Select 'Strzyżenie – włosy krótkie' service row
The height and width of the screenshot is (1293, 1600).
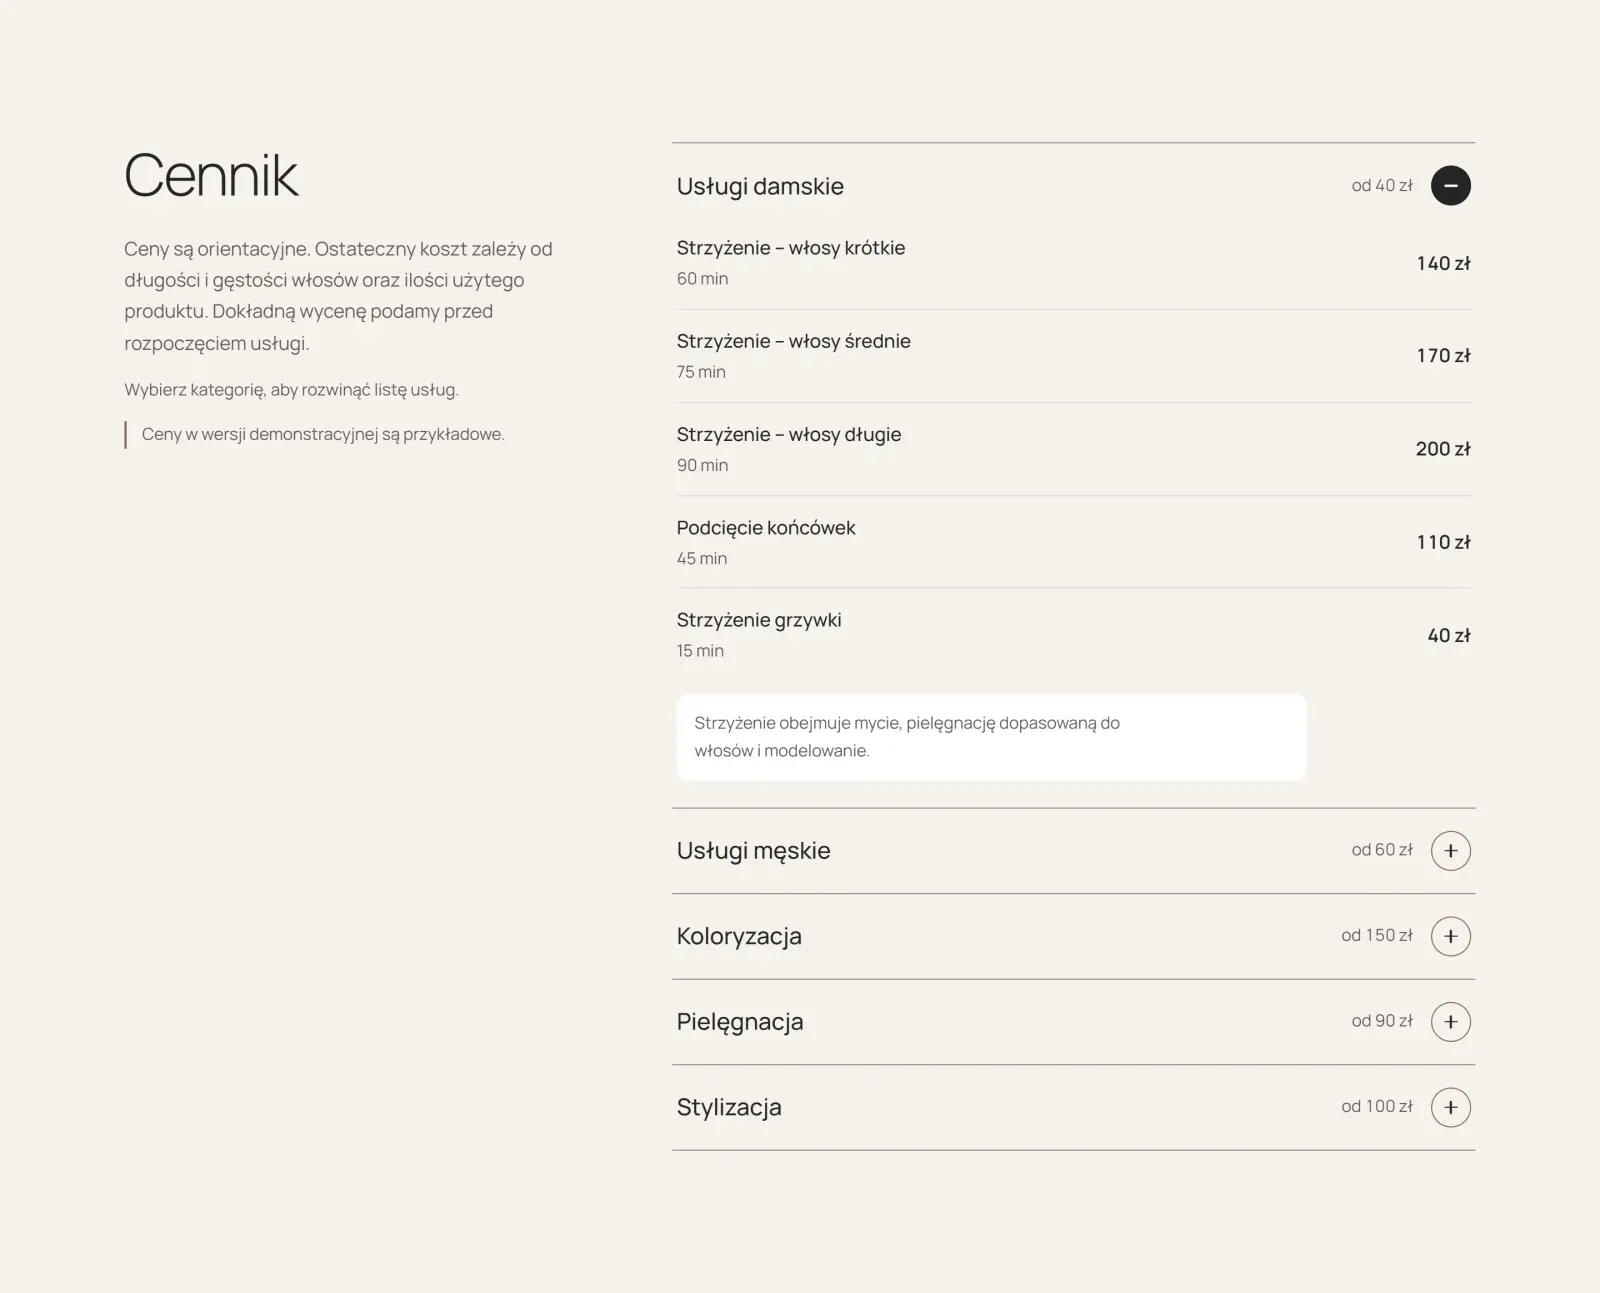tap(1073, 263)
